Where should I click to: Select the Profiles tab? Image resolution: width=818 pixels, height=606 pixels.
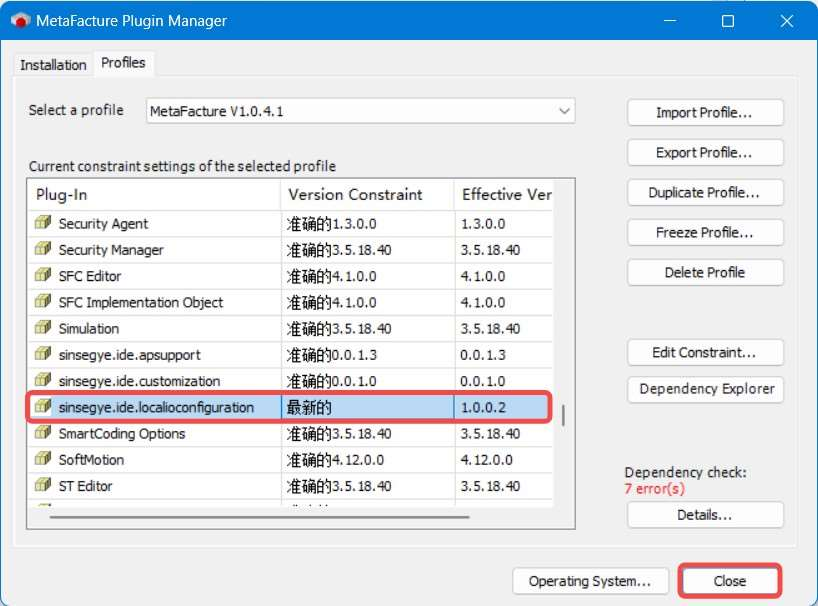(x=123, y=63)
